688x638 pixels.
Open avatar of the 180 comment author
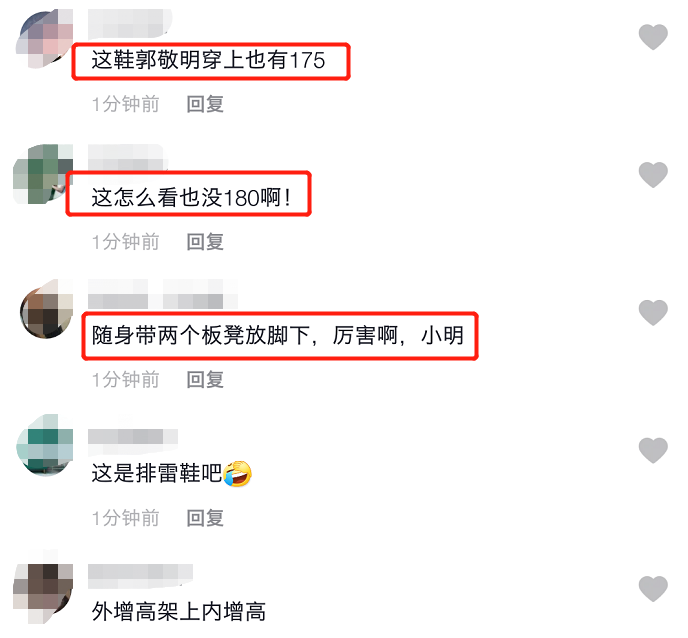click(43, 174)
